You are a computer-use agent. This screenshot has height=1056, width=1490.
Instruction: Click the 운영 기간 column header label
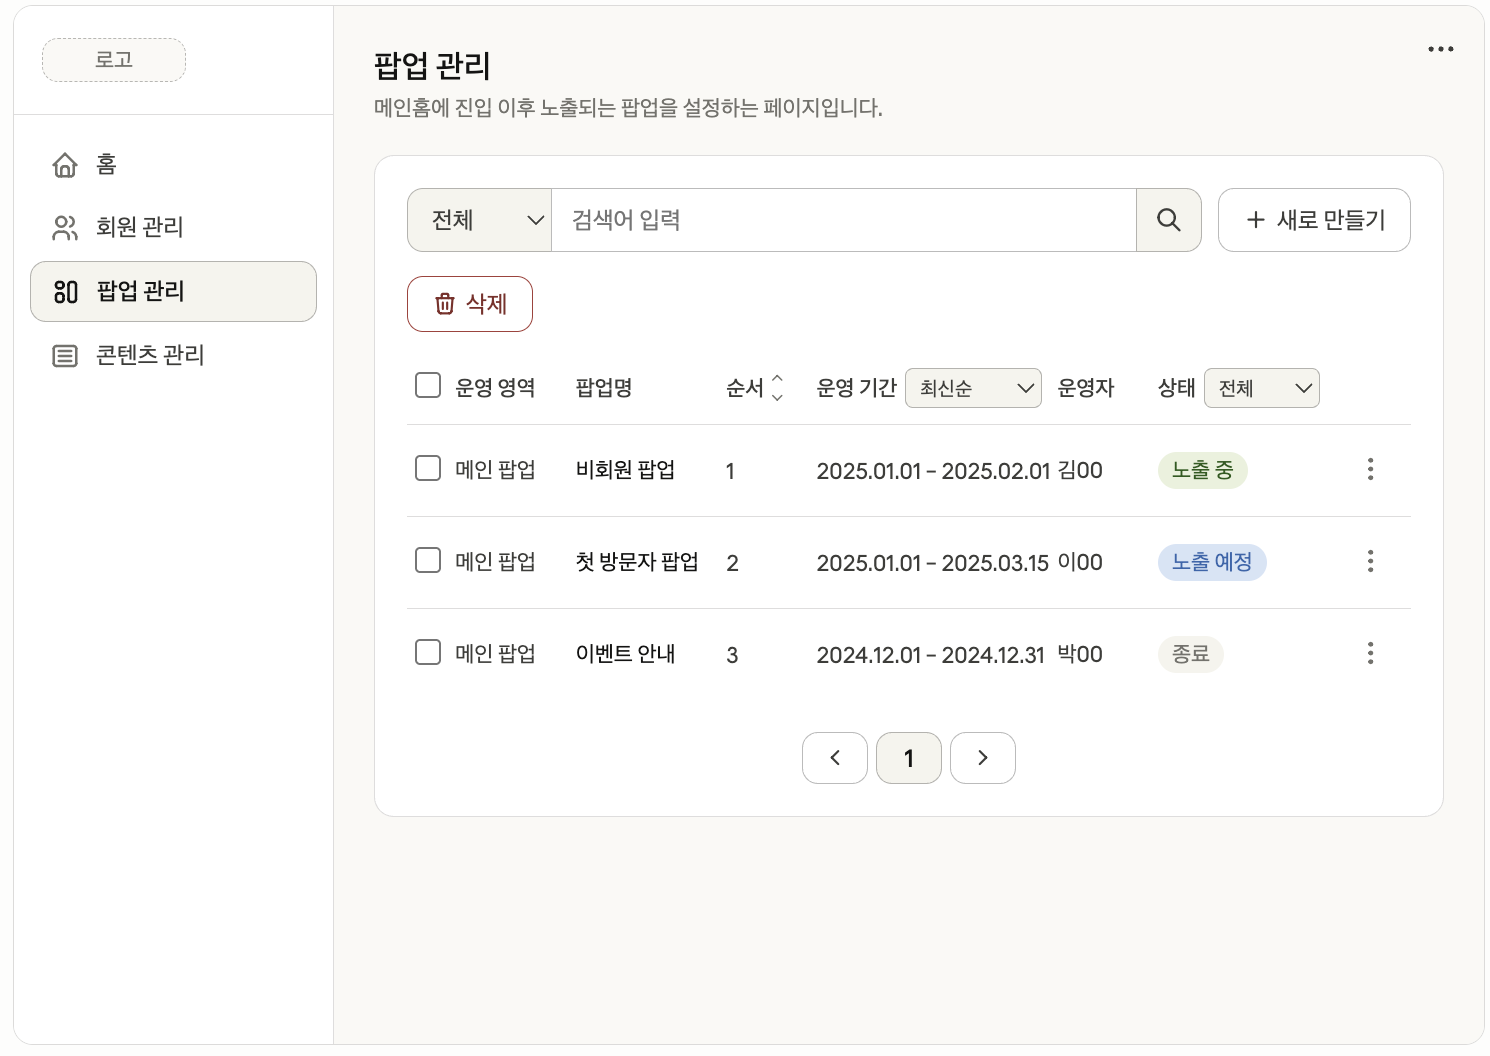click(x=857, y=388)
